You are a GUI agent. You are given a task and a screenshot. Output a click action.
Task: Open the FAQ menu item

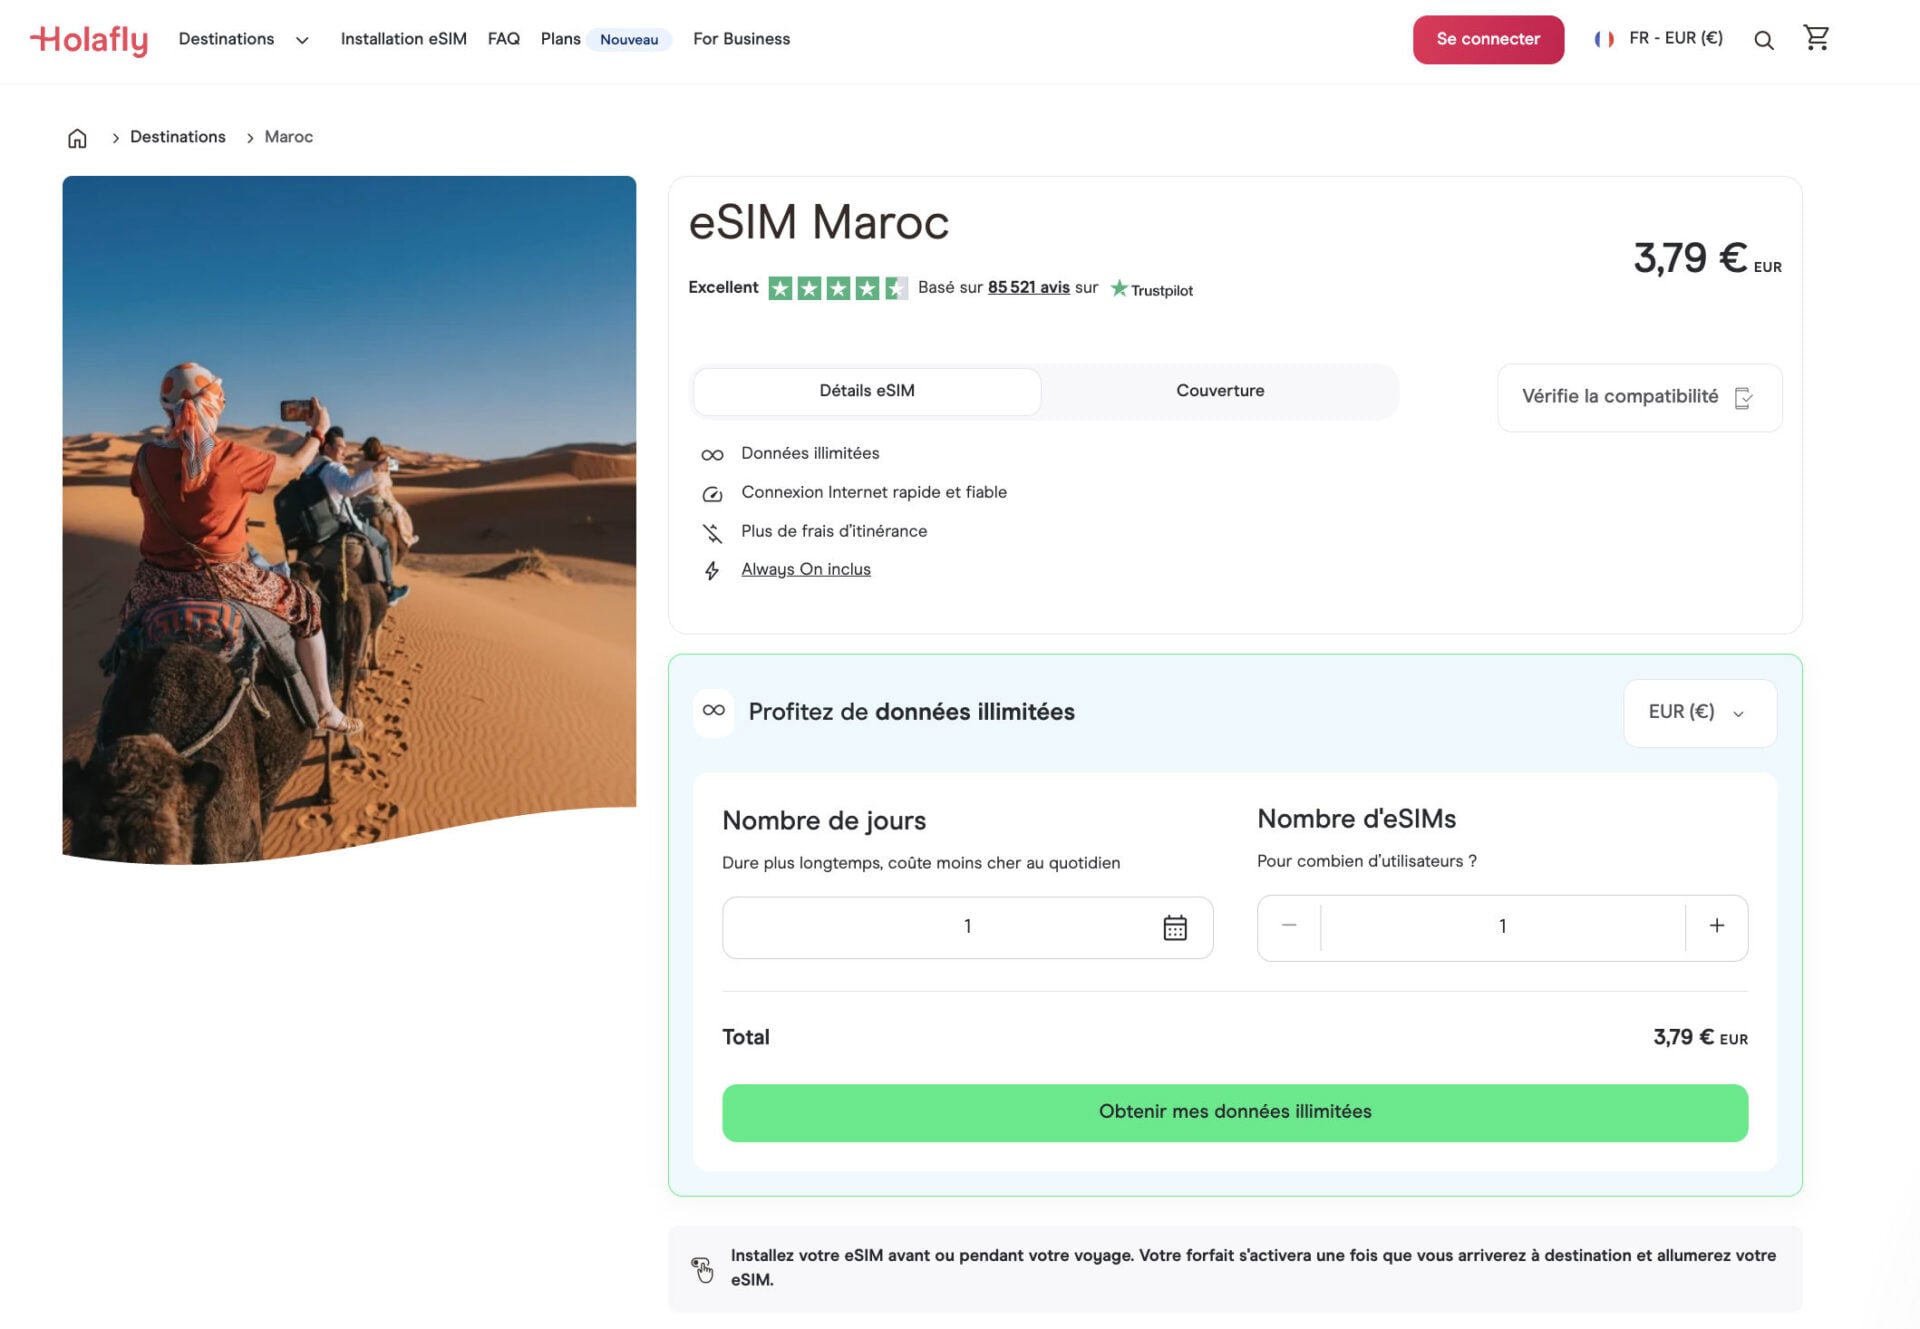503,39
